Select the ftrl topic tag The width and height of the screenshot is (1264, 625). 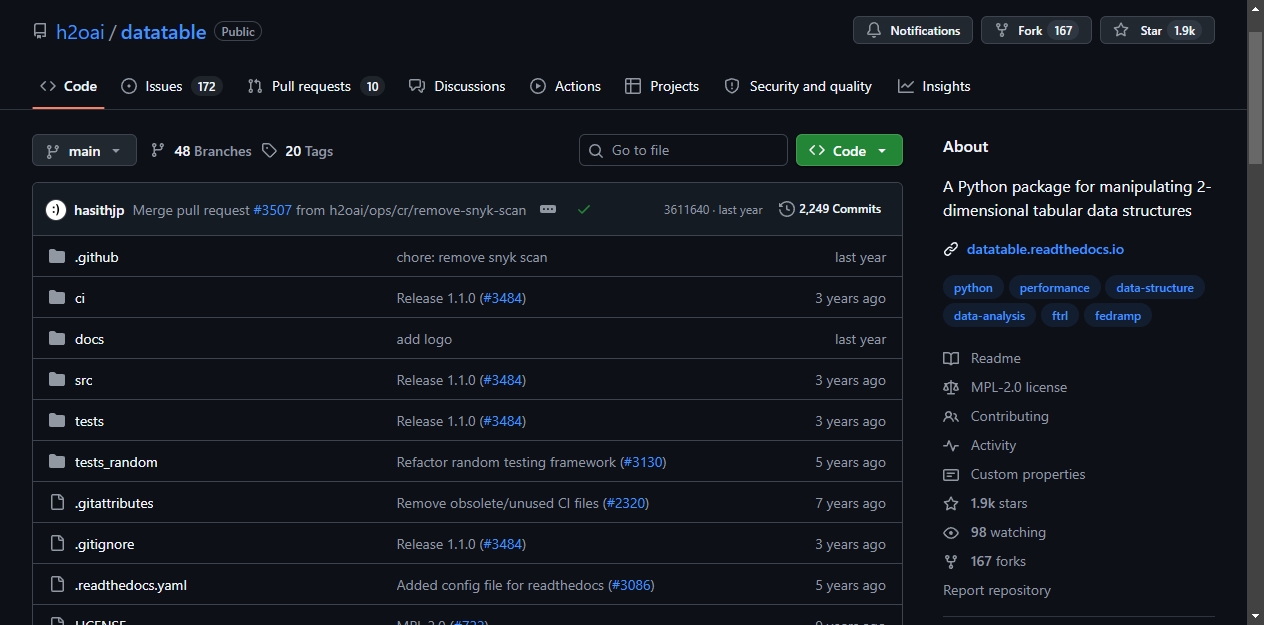[x=1060, y=316]
